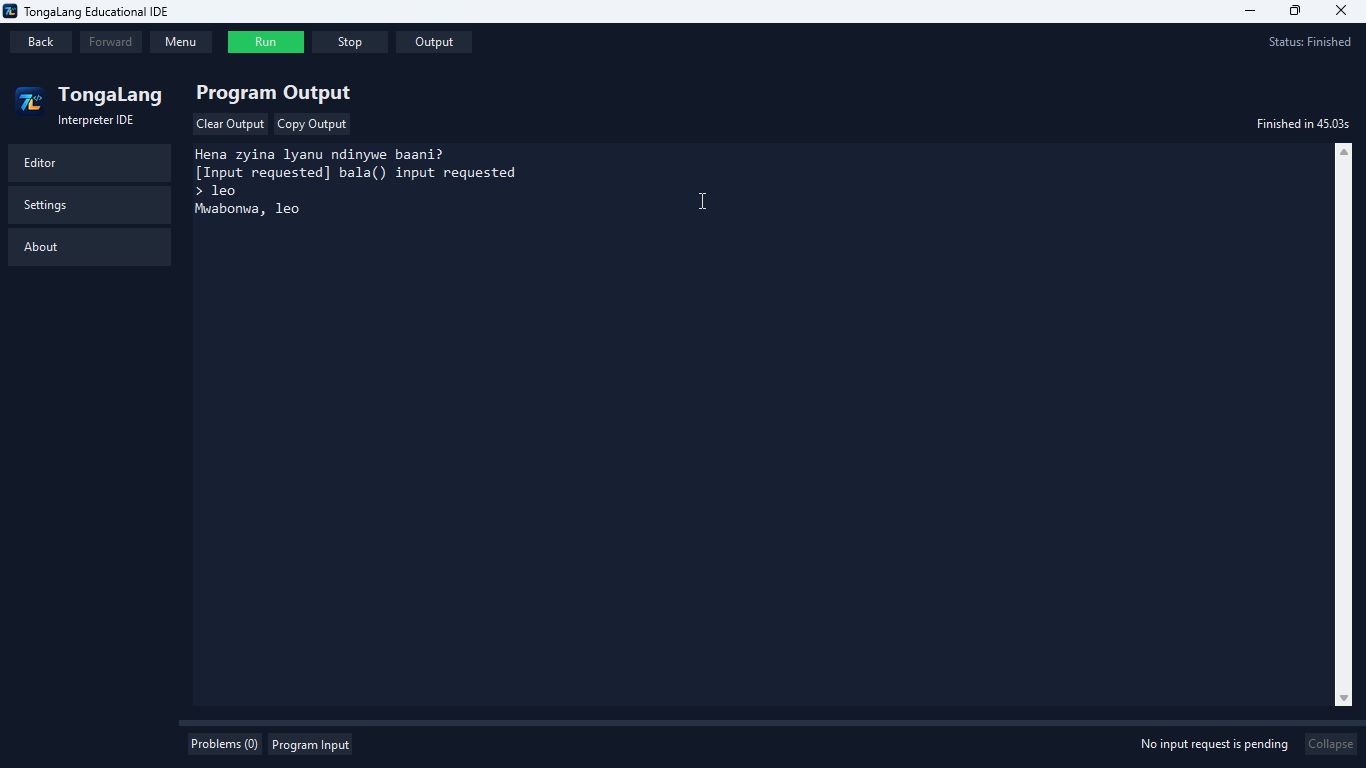This screenshot has height=768, width=1366.
Task: Click the 'Mwabonwa, leo' output line
Action: tap(247, 209)
